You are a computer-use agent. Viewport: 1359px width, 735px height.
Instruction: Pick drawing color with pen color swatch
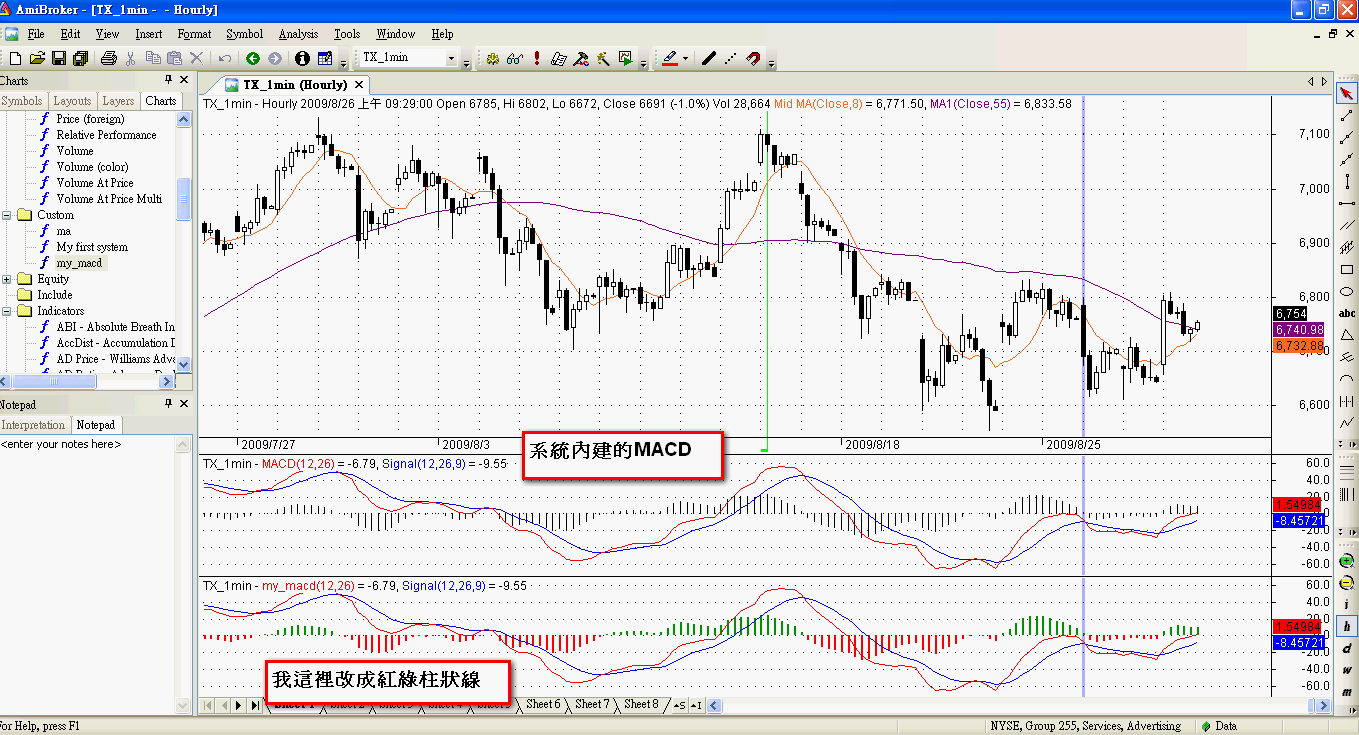click(669, 58)
